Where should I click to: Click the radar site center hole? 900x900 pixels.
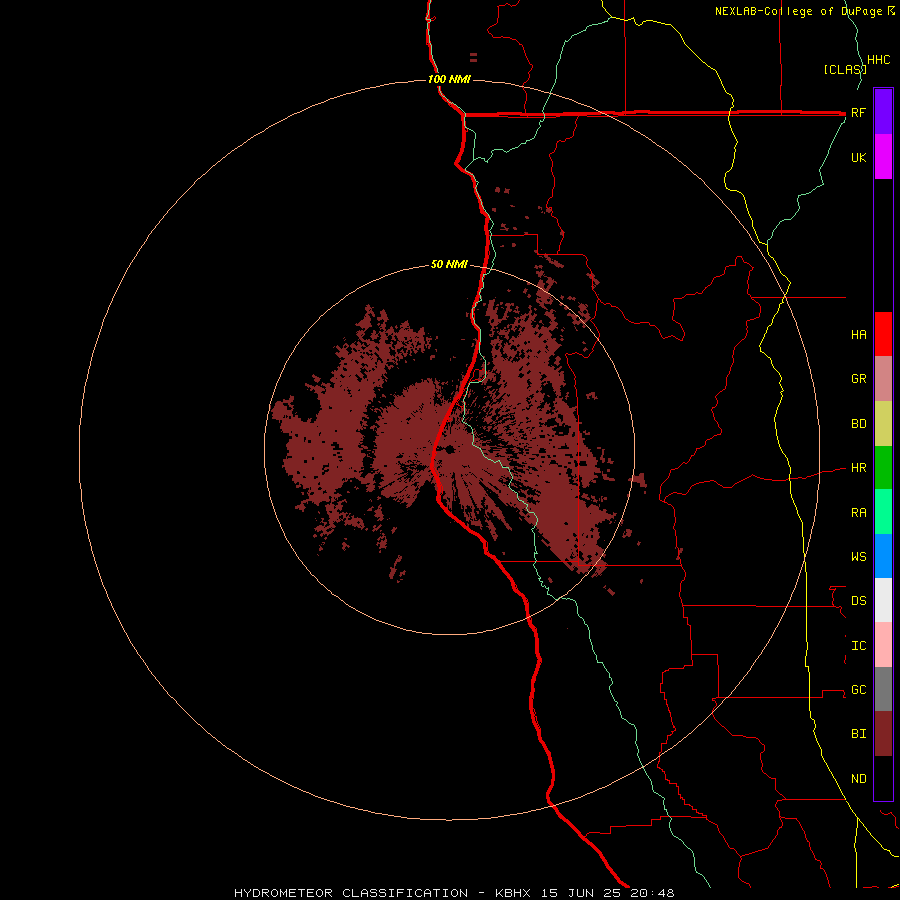pyautogui.click(x=449, y=449)
